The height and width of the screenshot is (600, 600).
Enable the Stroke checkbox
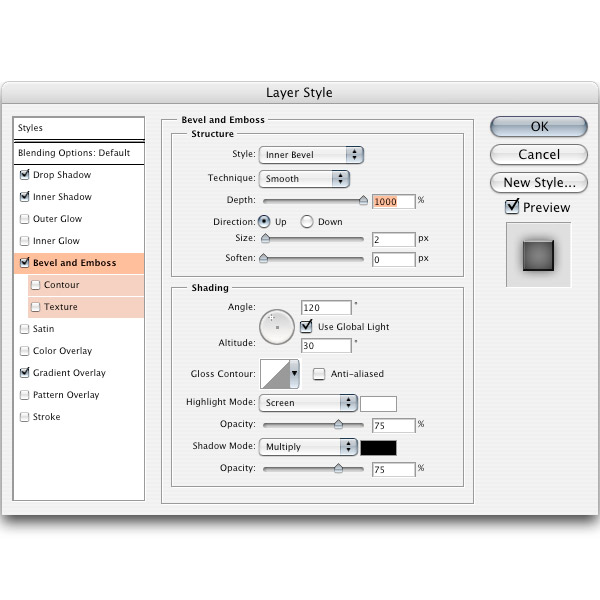click(x=24, y=417)
